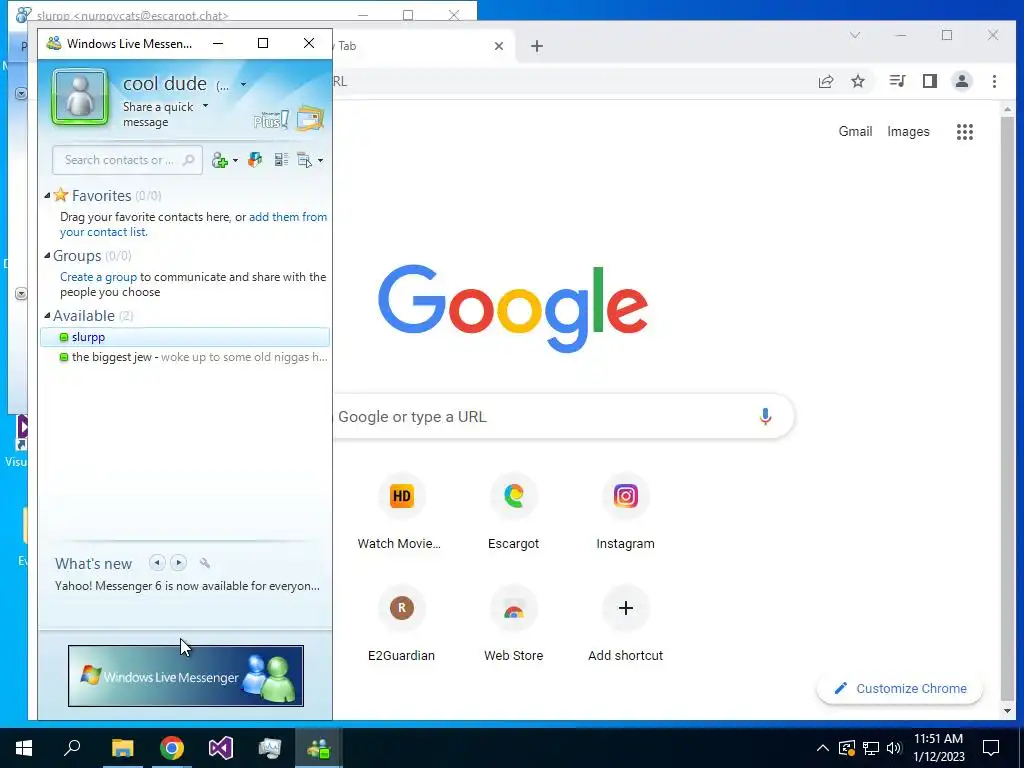This screenshot has height=768, width=1024.
Task: Open Visual Studio from the taskbar
Action: coord(220,748)
